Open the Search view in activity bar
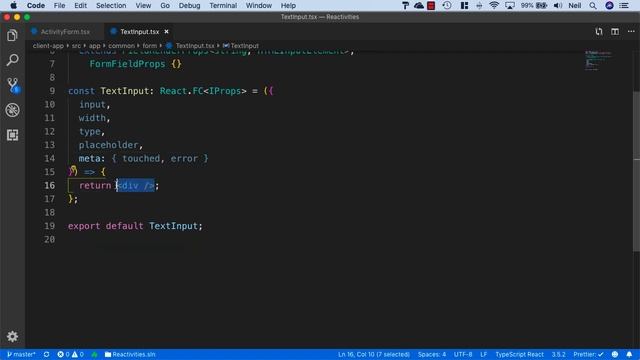This screenshot has width=640, height=360. 12,60
